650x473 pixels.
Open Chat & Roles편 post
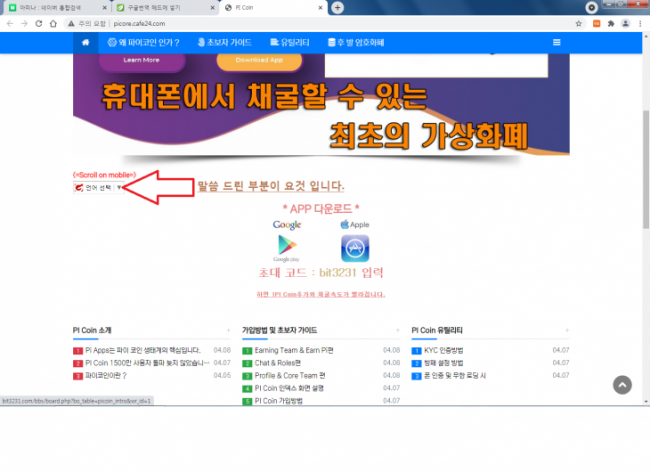pos(277,363)
